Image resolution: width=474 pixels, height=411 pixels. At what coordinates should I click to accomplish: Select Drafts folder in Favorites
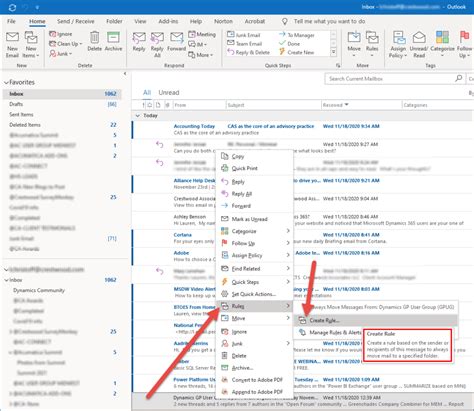tap(16, 104)
